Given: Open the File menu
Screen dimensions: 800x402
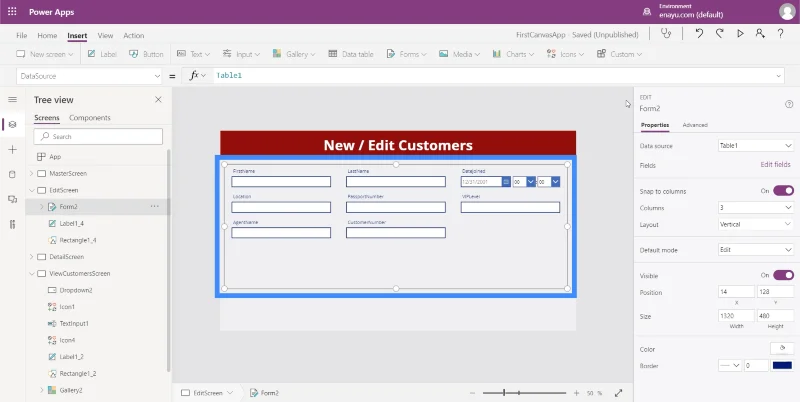Looking at the screenshot, I should (21, 36).
